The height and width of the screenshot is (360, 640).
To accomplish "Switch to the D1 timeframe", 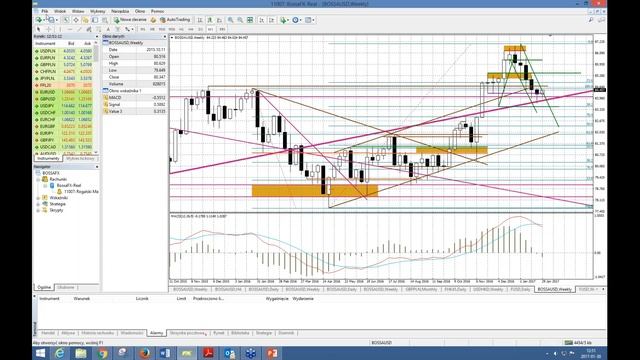I will tap(200, 29).
